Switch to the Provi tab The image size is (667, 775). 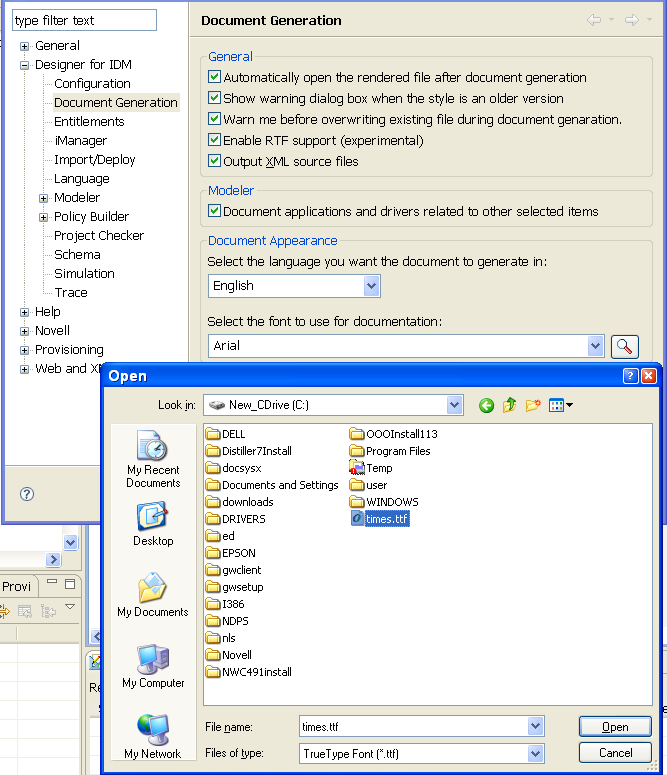coord(16,587)
